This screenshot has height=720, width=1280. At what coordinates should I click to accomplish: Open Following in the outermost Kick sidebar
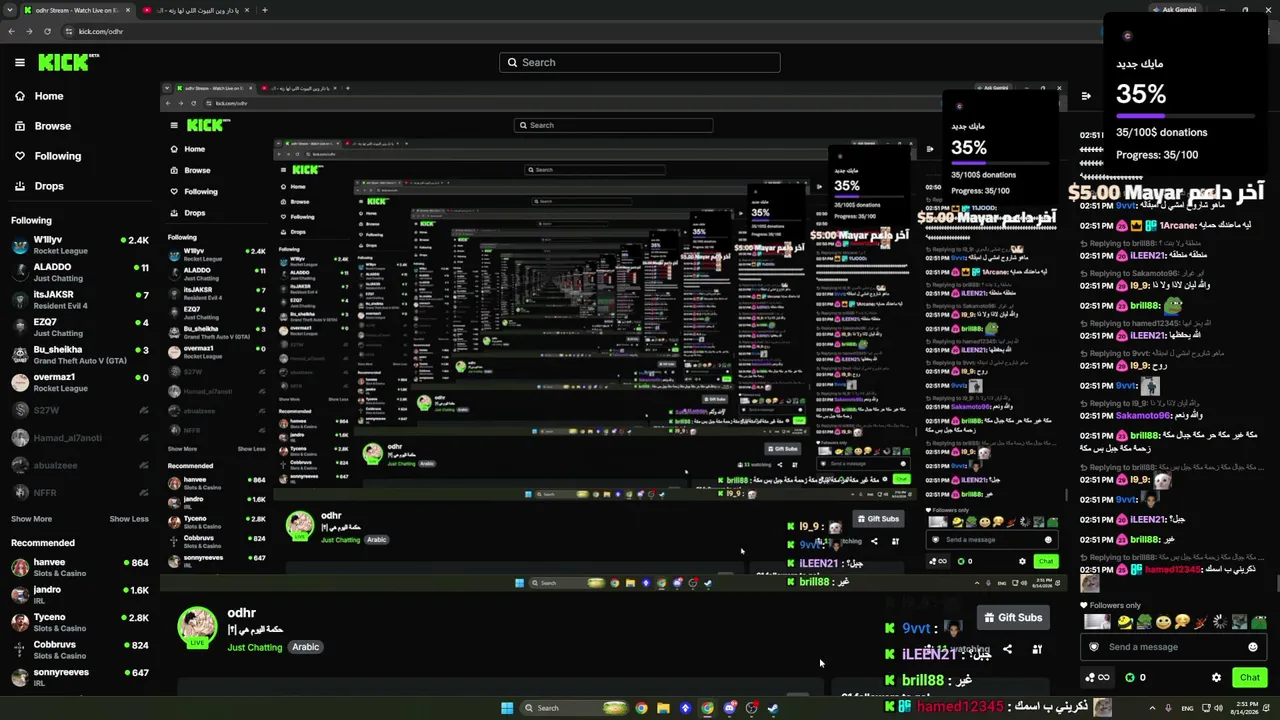[48, 156]
